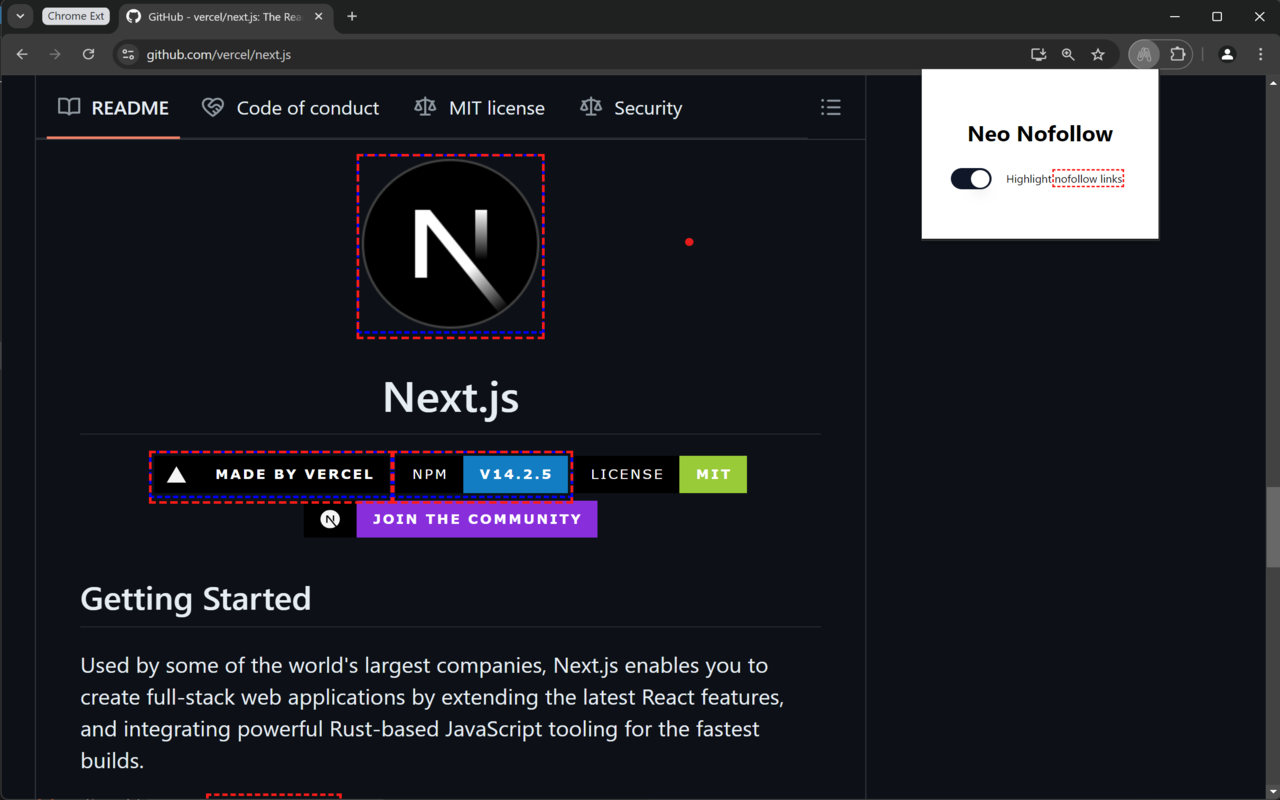1280x800 pixels.
Task: Bookmark the page with the star icon
Action: click(1098, 54)
